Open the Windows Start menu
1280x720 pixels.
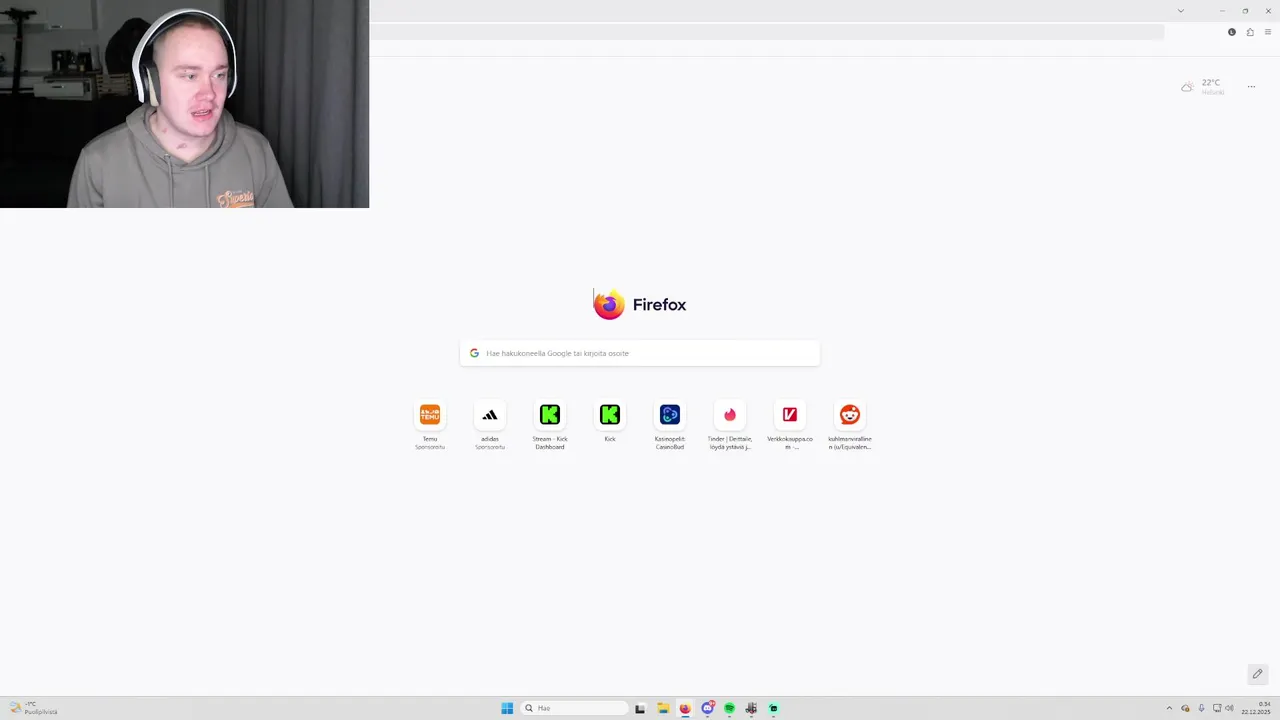tap(507, 708)
